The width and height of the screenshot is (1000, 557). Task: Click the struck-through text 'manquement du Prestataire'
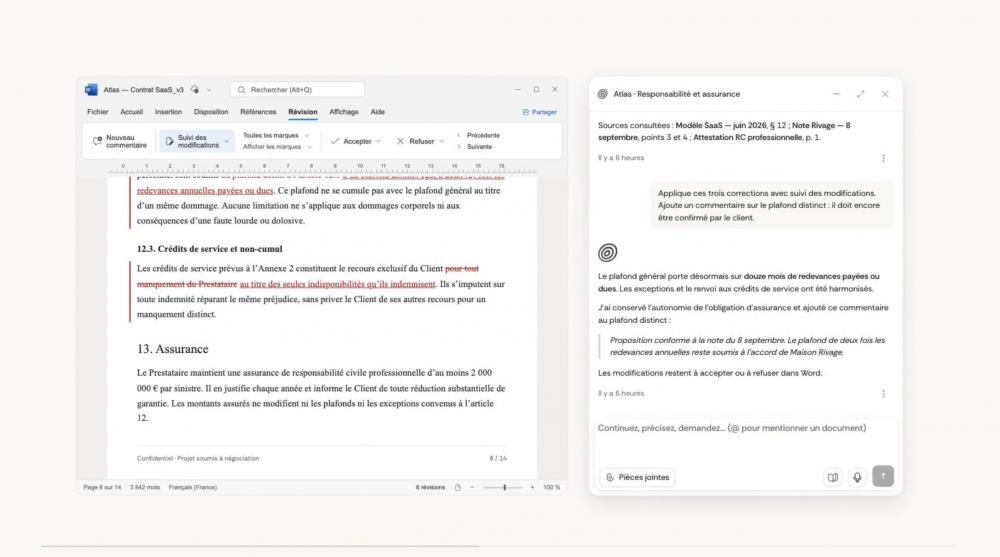coord(187,284)
